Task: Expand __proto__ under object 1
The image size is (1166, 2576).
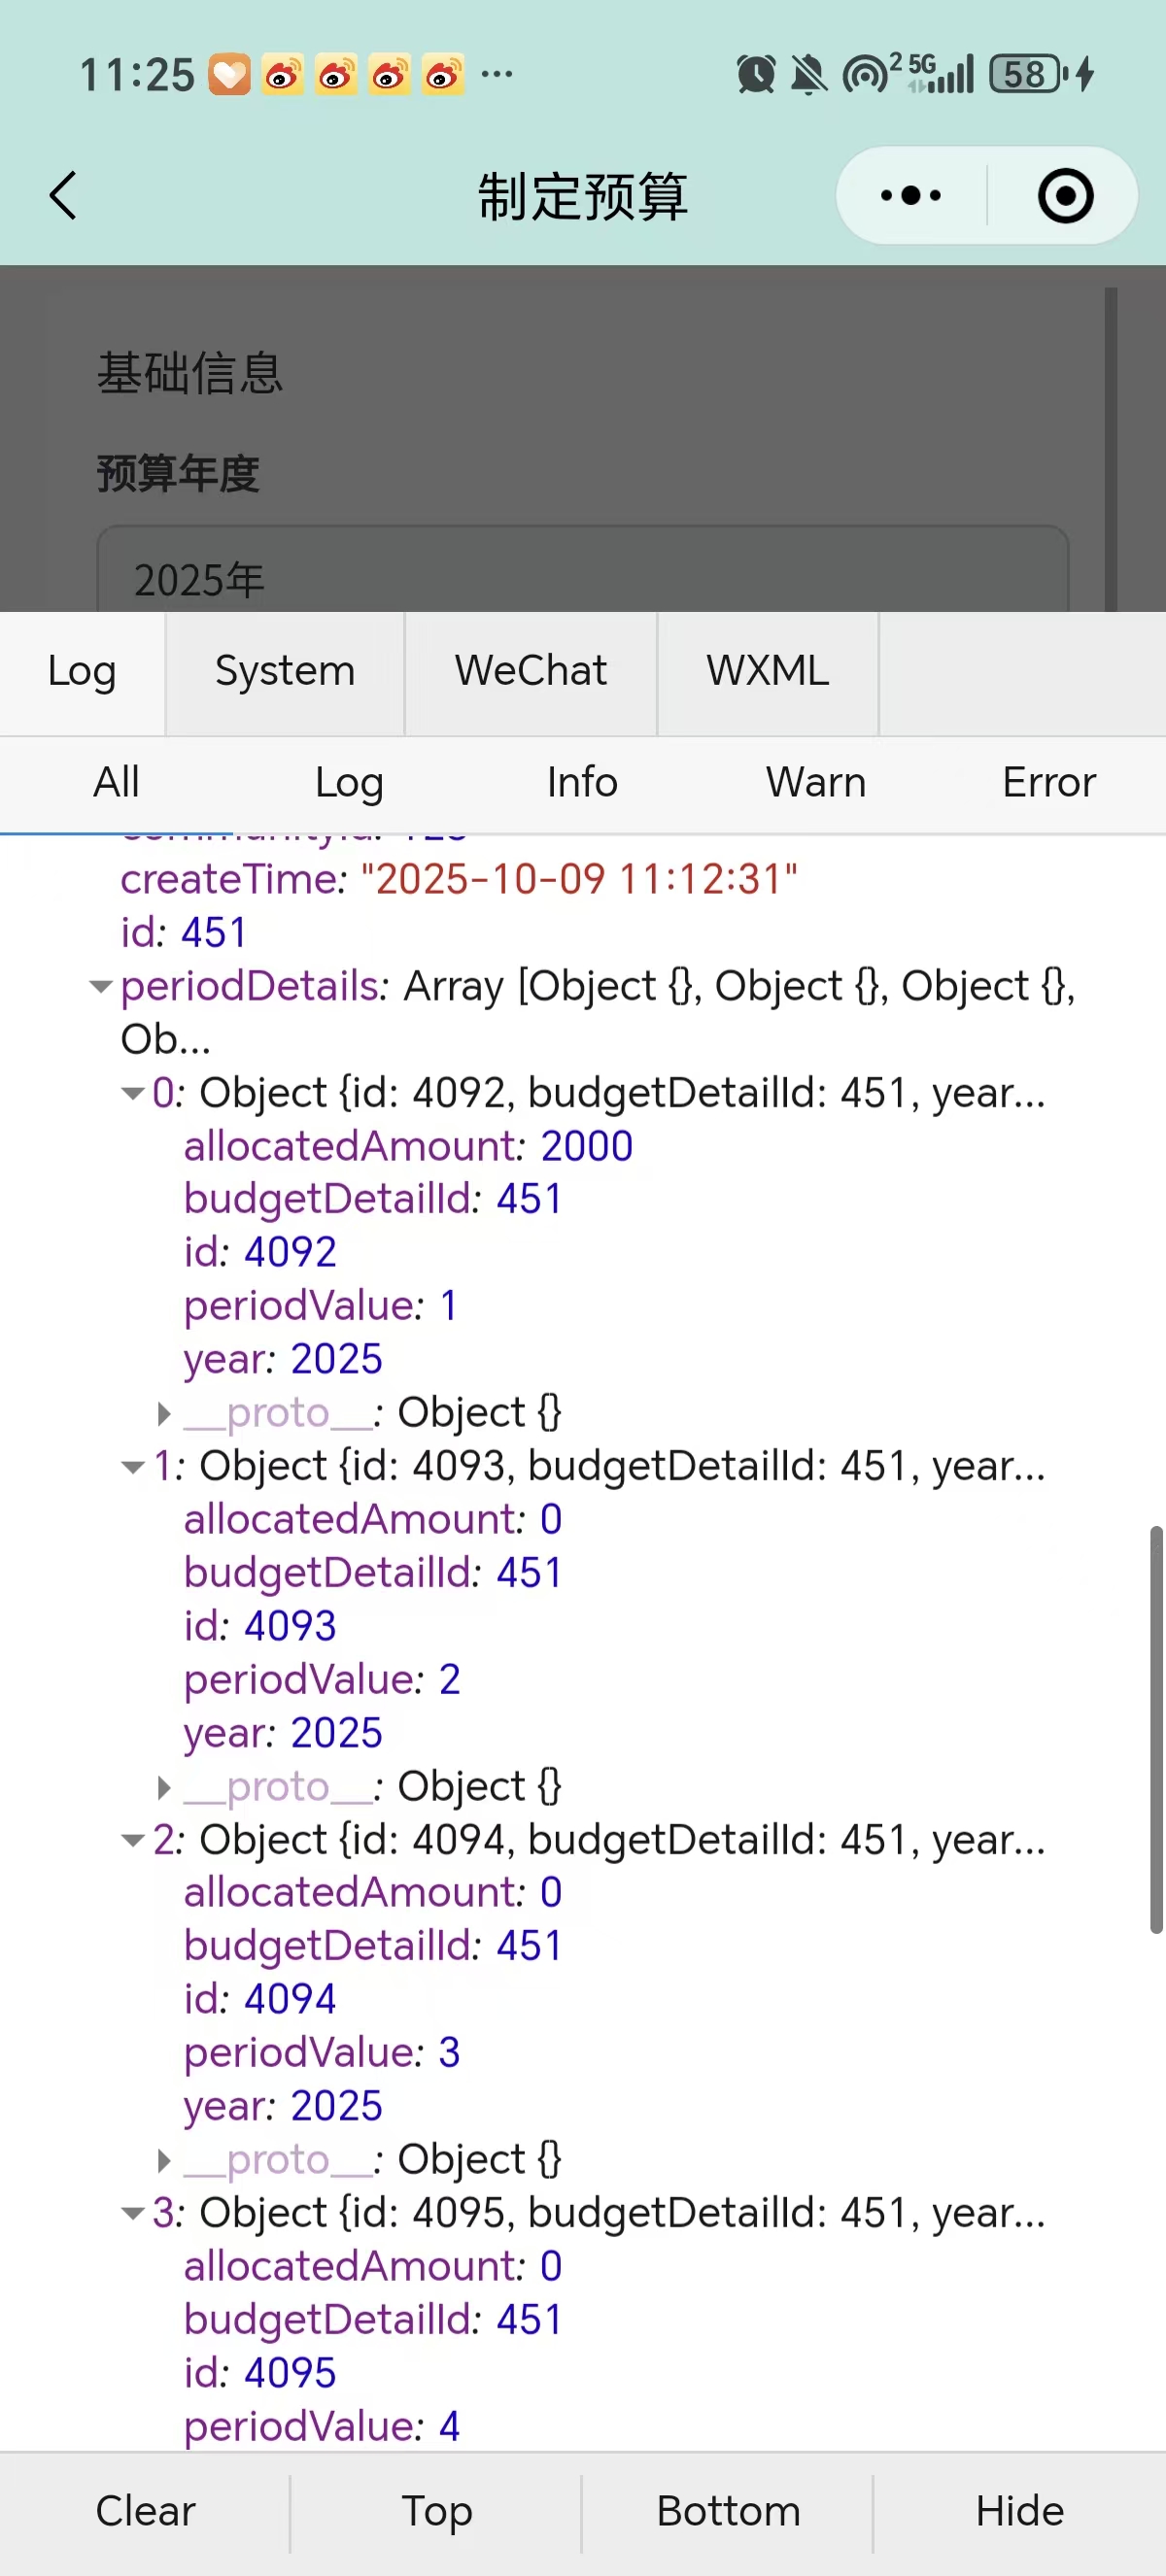Action: pos(164,1787)
